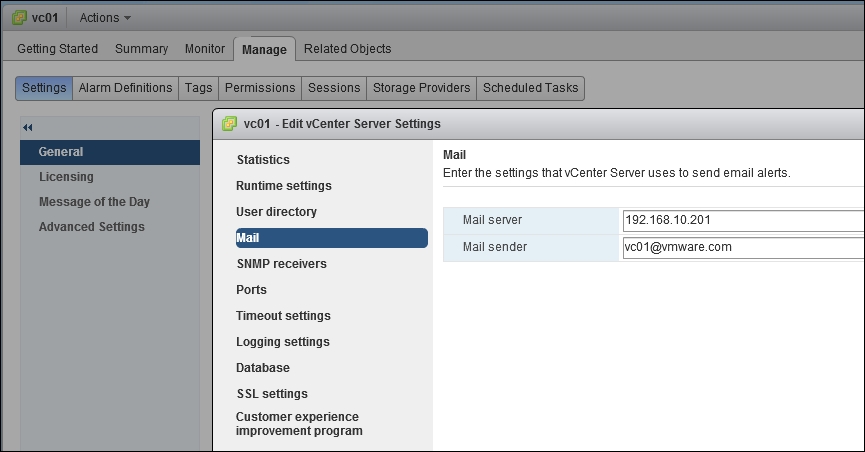865x452 pixels.
Task: Open Statistics settings category
Action: point(263,159)
